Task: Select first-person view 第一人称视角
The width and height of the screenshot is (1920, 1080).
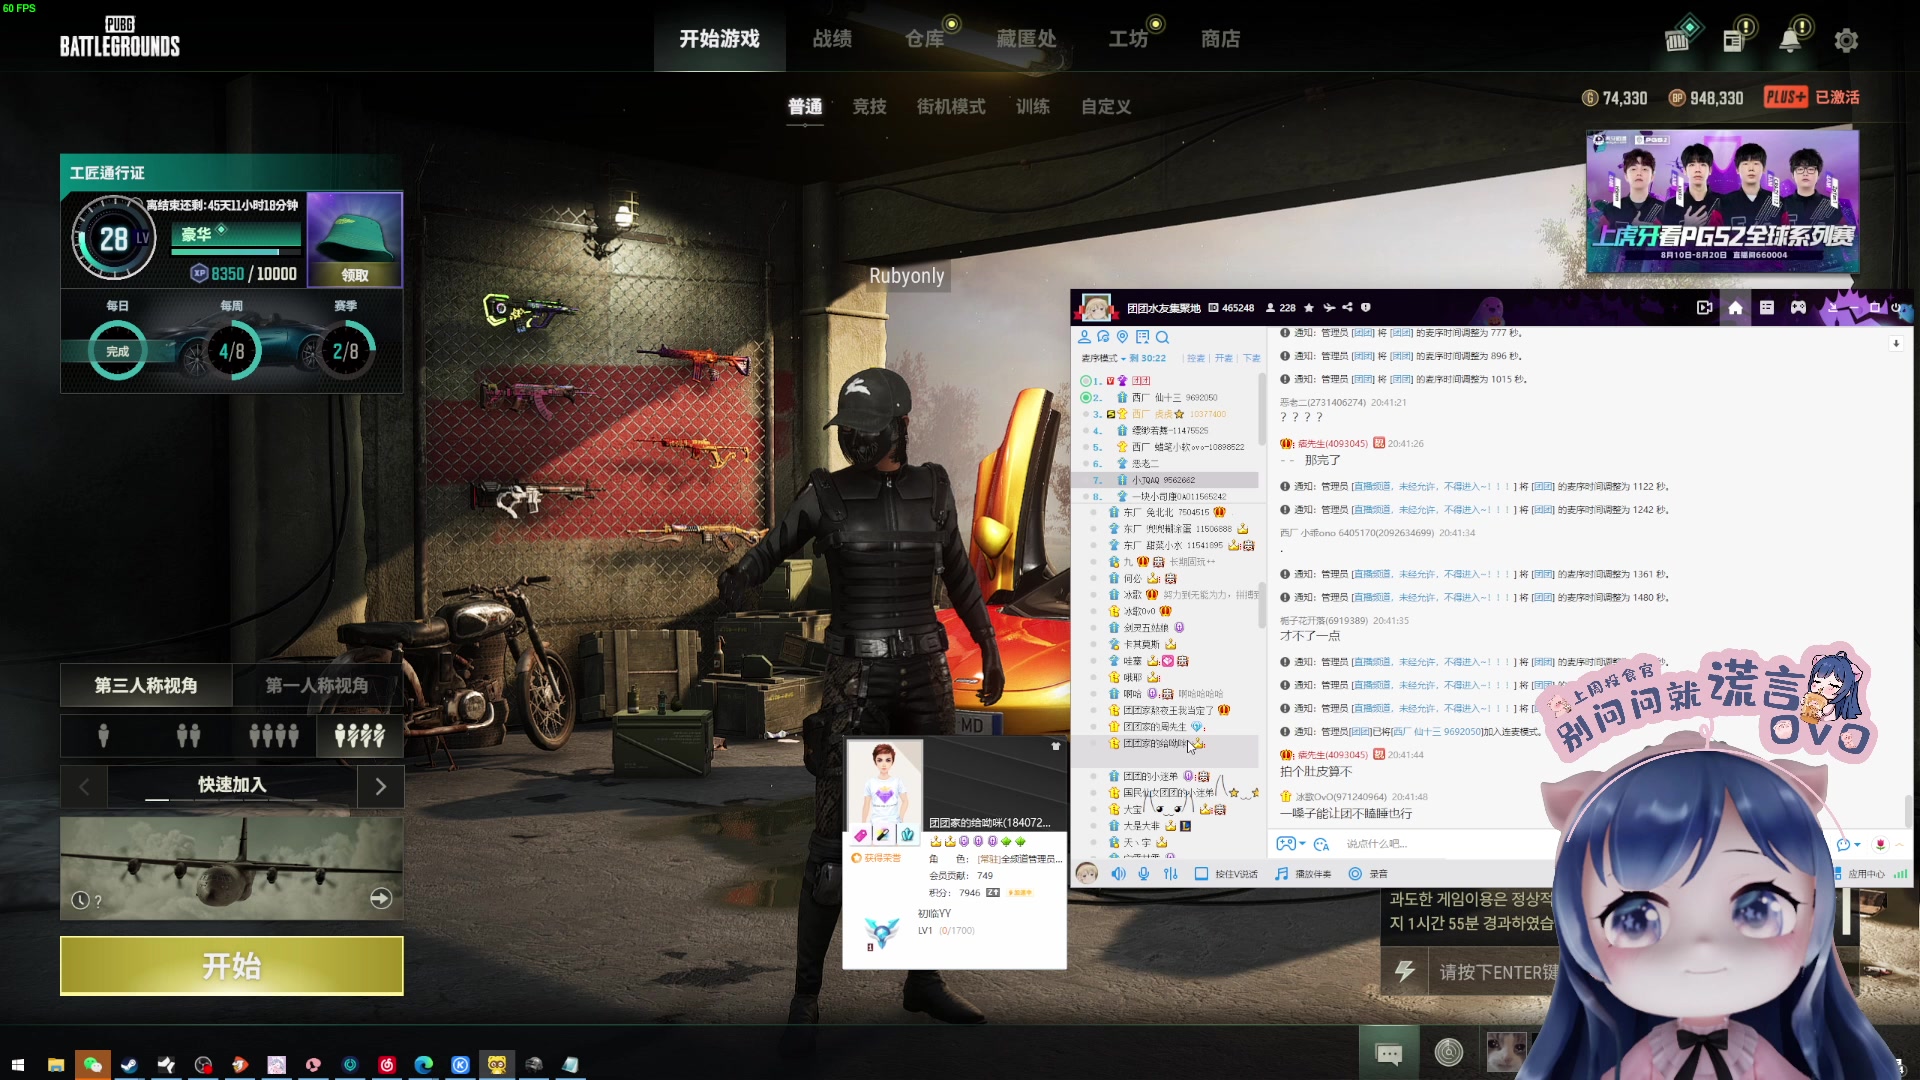Action: (317, 686)
